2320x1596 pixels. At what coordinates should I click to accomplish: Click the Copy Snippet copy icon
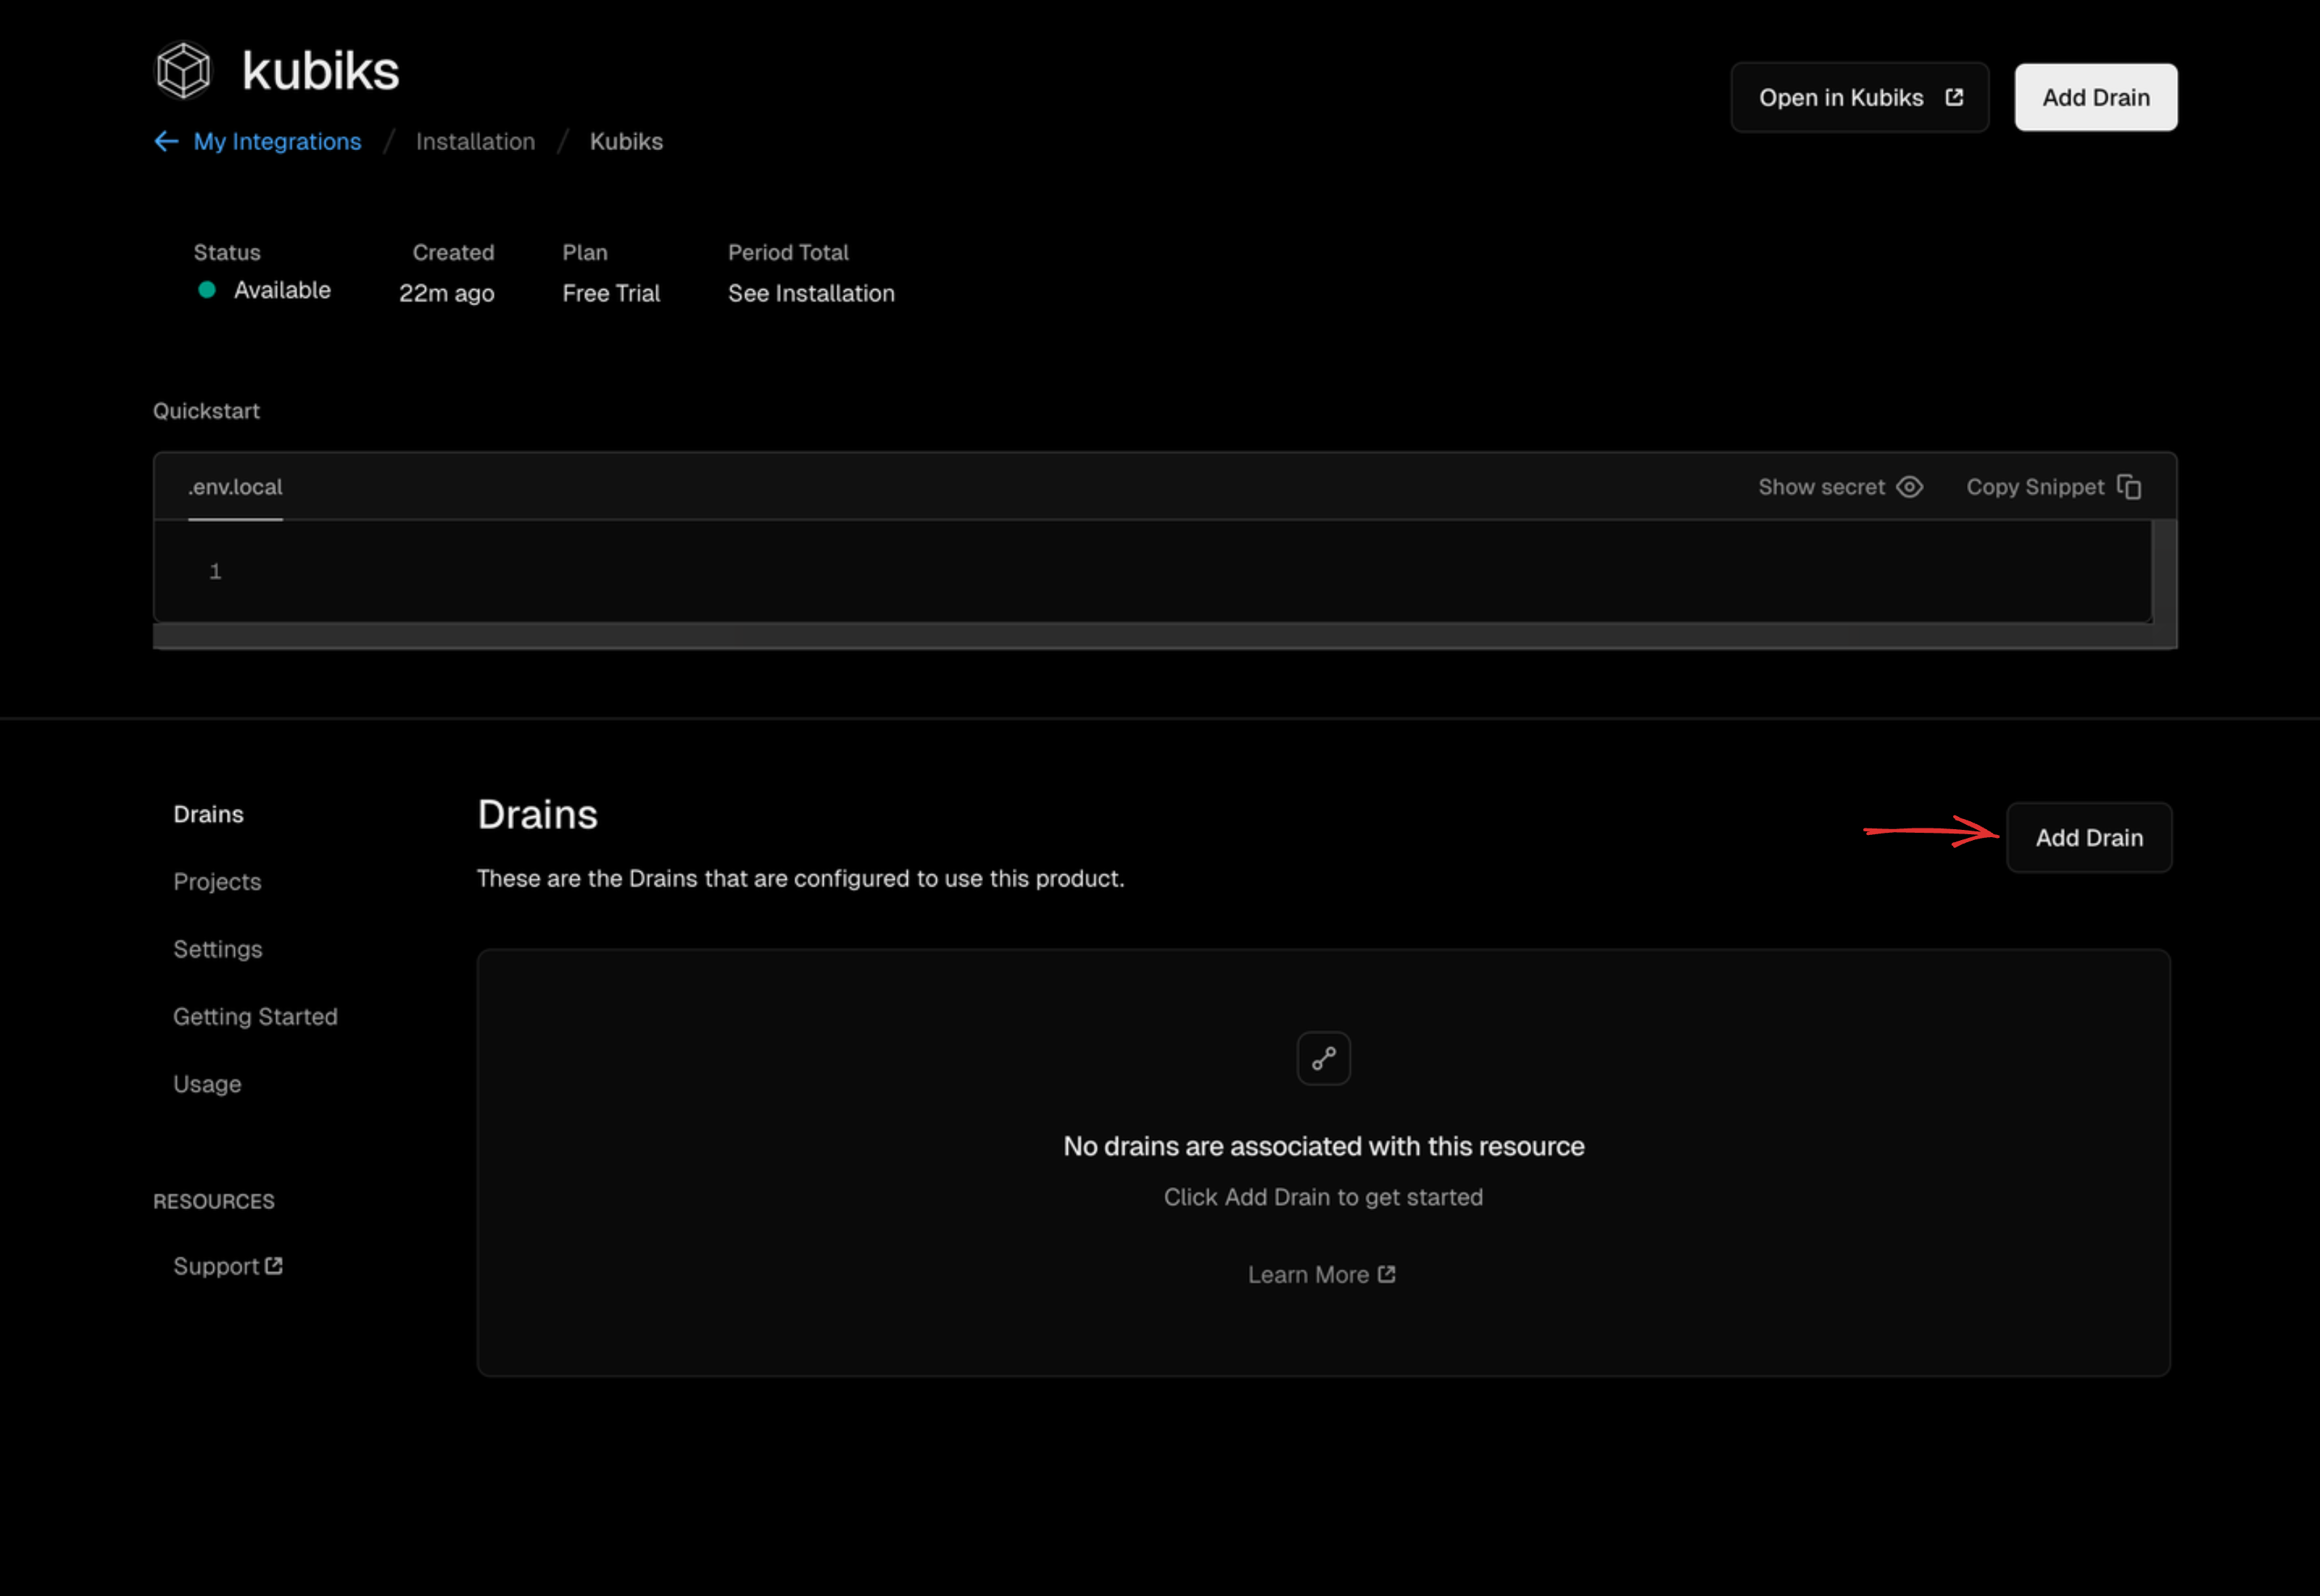click(x=2130, y=487)
